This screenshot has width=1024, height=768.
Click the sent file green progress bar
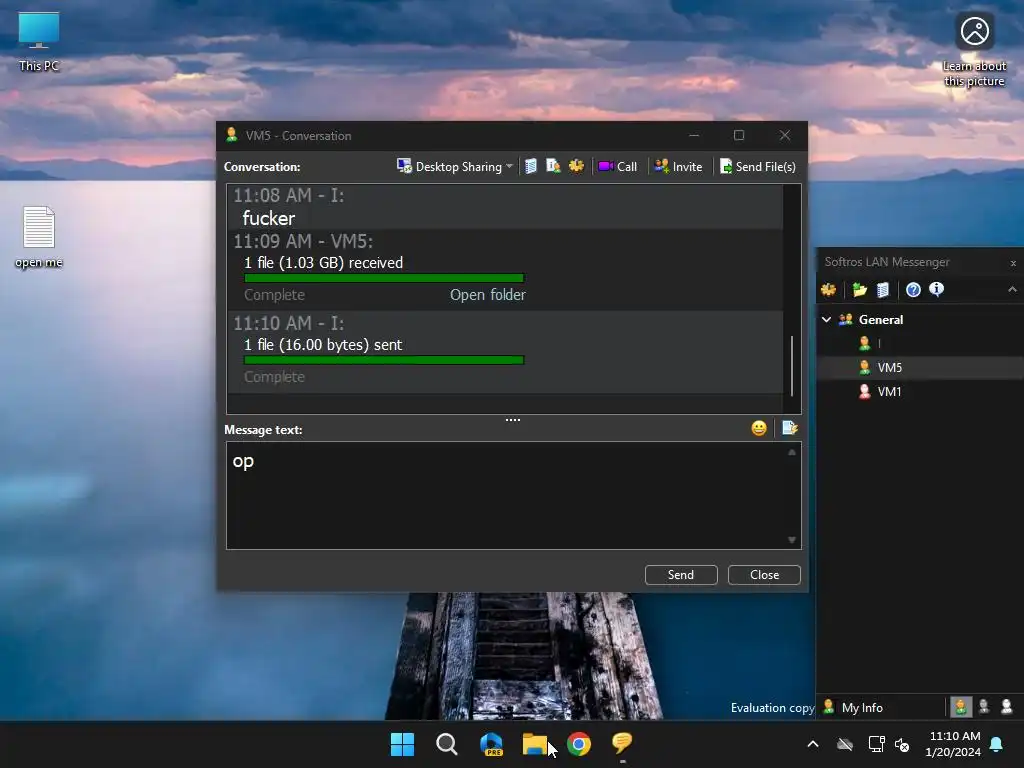(384, 360)
